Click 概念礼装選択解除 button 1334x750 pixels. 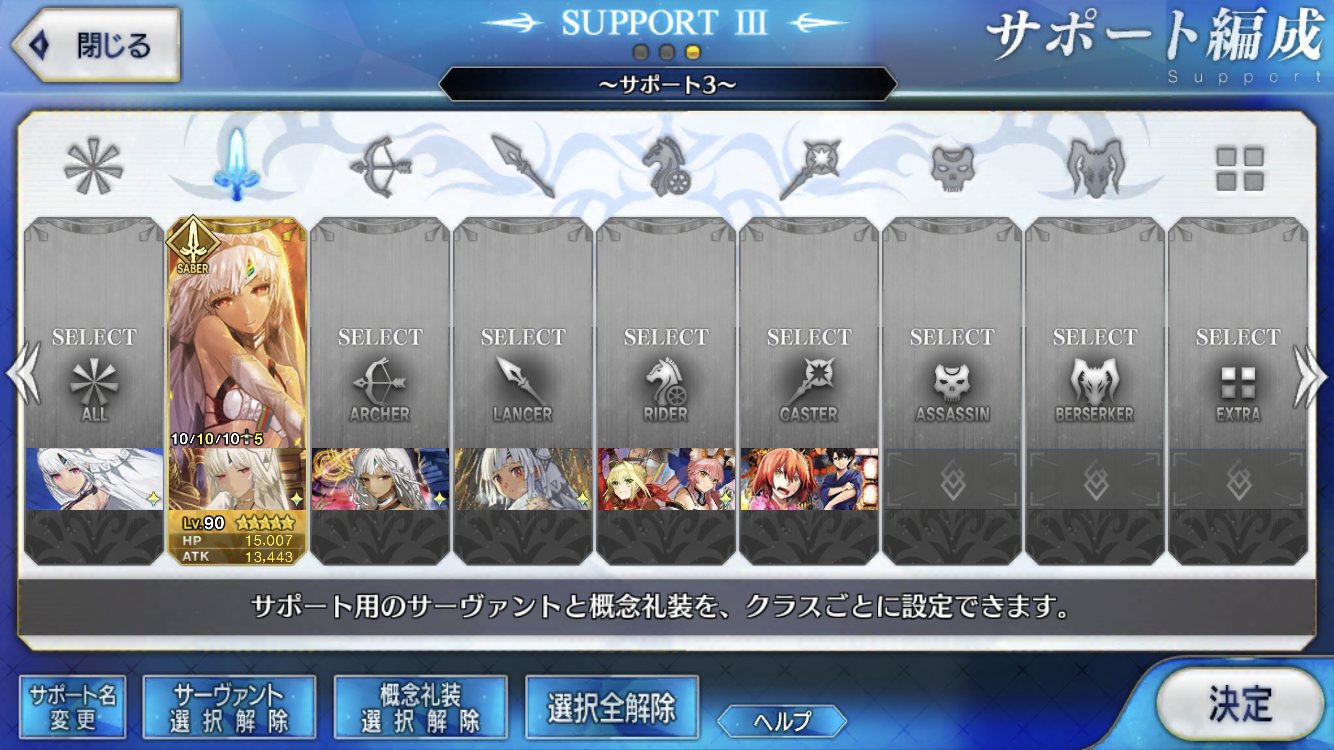click(421, 707)
